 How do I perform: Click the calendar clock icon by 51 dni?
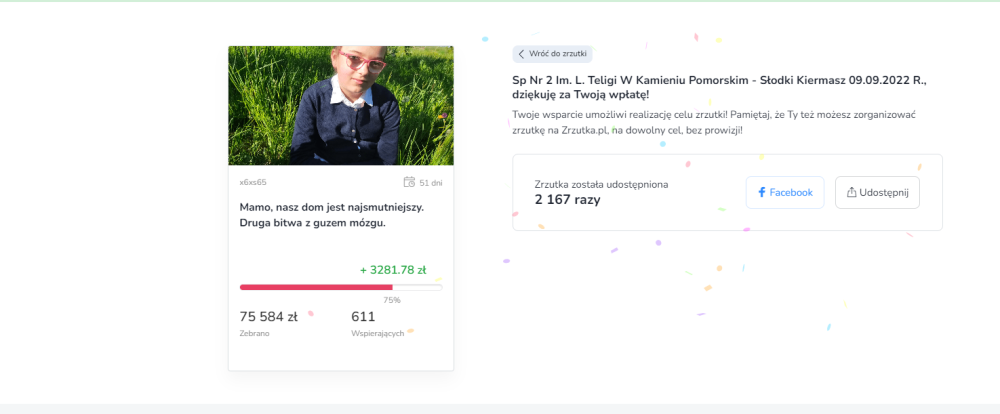pyautogui.click(x=409, y=182)
